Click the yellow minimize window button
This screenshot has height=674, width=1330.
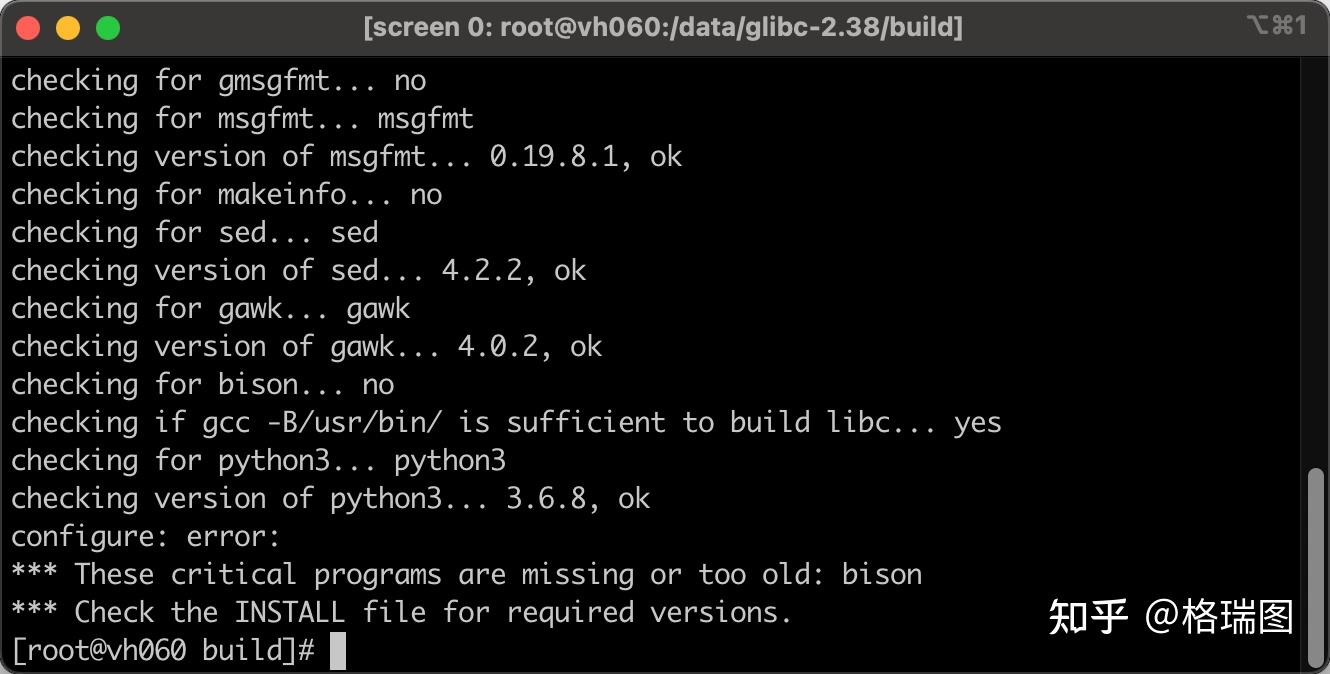click(68, 28)
